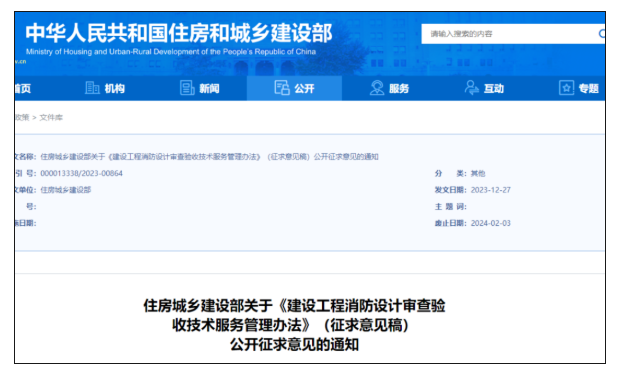Open the 服务 navigation menu
Screen dimensions: 620x377
pos(389,88)
